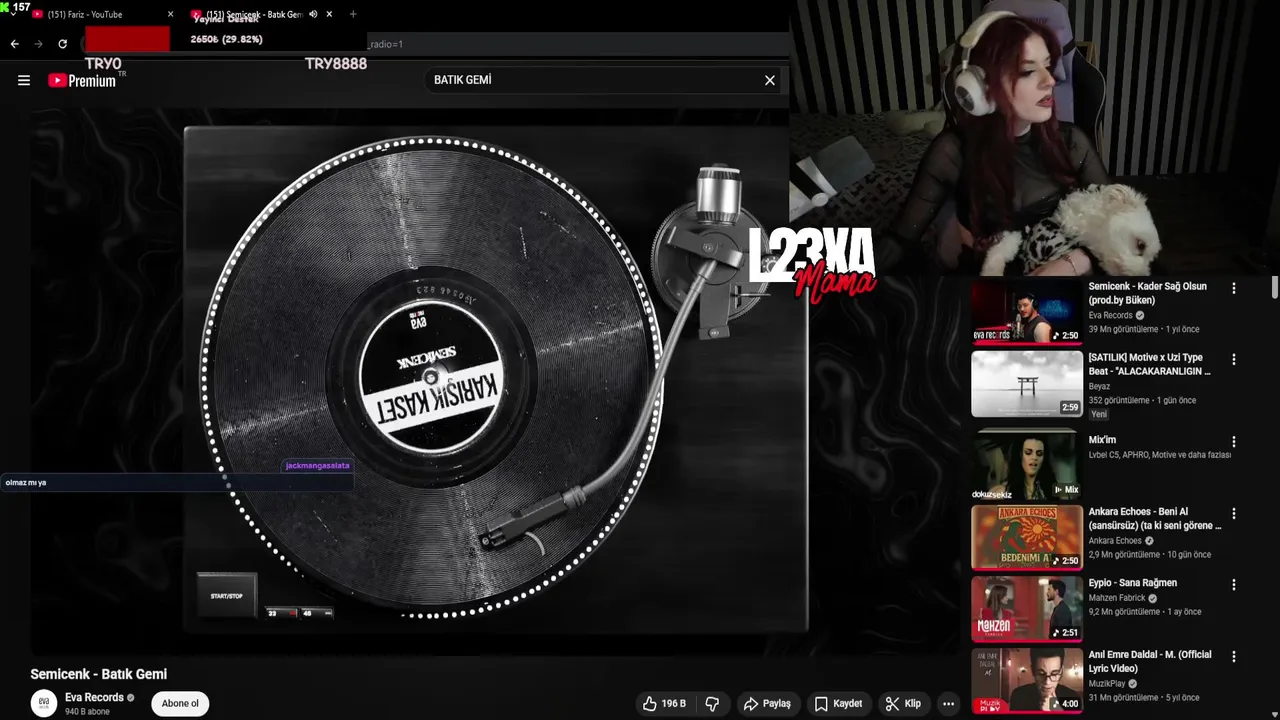Click the Semicenk - Batık Gemi video title

[99, 674]
